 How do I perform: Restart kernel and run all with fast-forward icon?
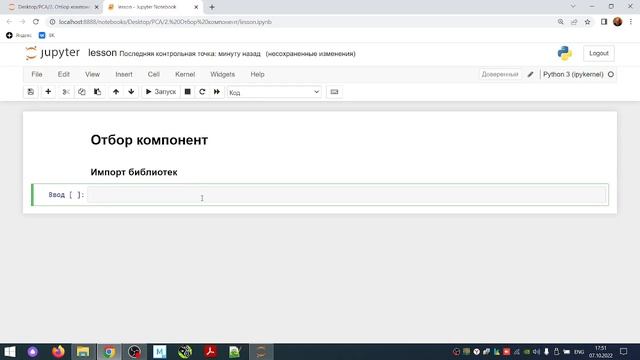click(x=217, y=92)
